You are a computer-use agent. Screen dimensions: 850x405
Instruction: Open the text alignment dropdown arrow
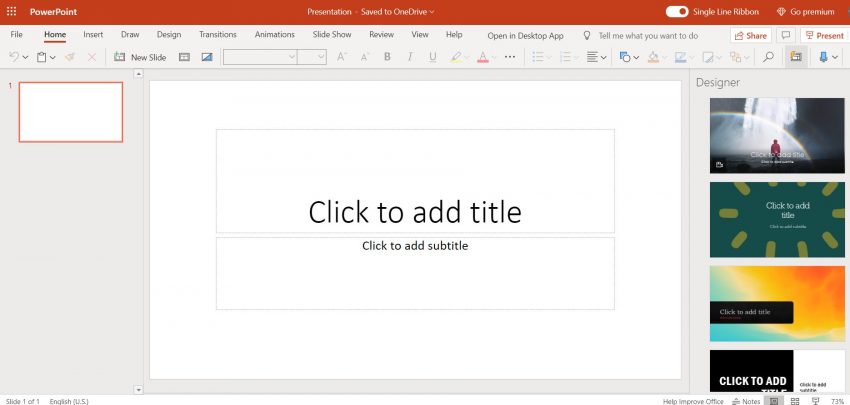click(603, 57)
